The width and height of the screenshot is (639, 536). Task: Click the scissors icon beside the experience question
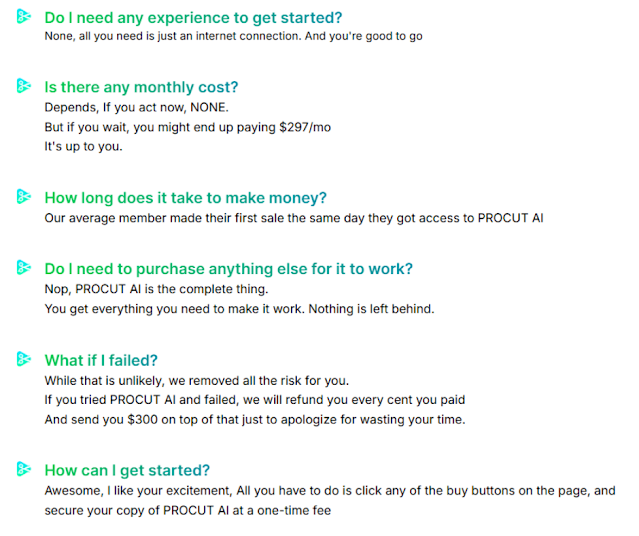(x=24, y=17)
